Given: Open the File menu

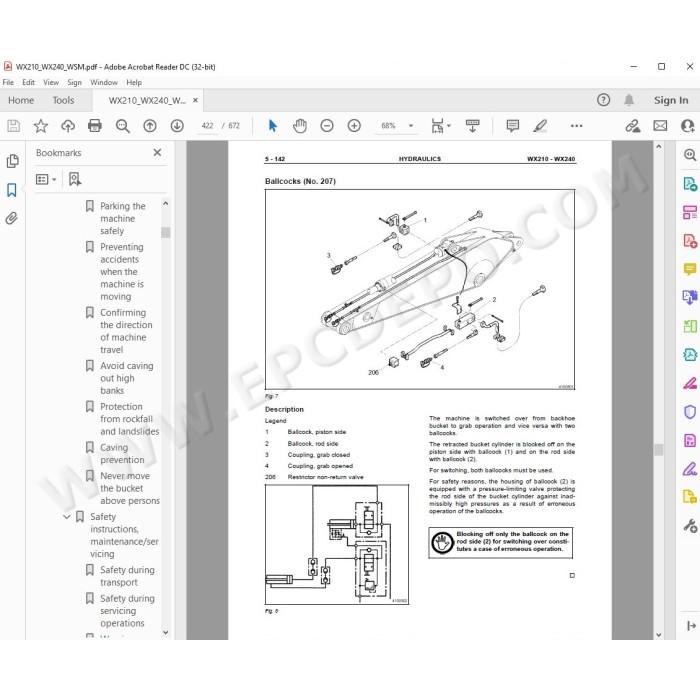Looking at the screenshot, I should click(8, 83).
